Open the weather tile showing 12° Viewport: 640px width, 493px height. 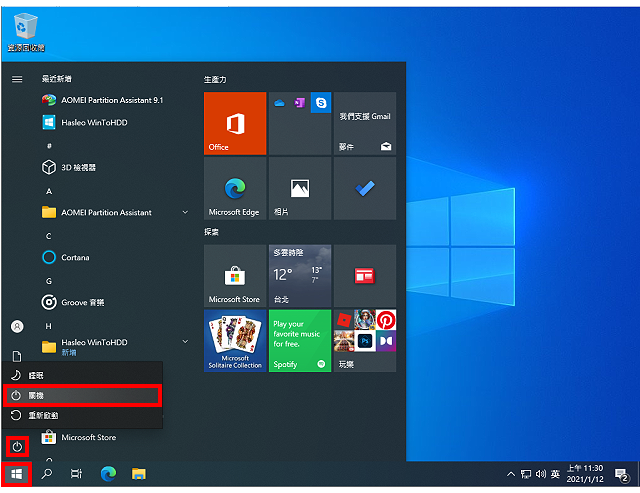[x=300, y=276]
